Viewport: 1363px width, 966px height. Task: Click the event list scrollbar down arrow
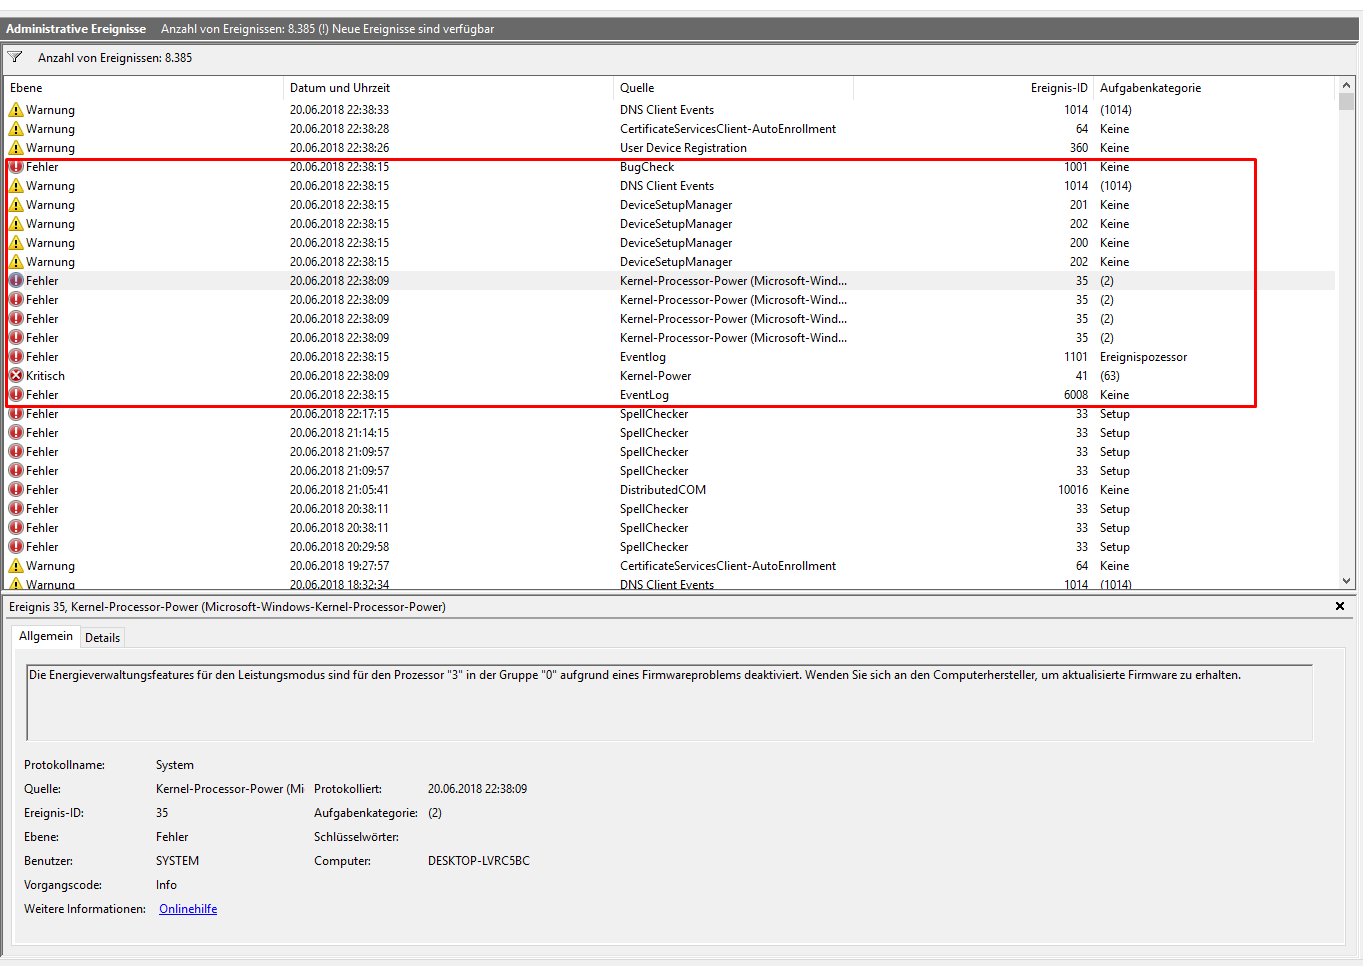(x=1346, y=581)
